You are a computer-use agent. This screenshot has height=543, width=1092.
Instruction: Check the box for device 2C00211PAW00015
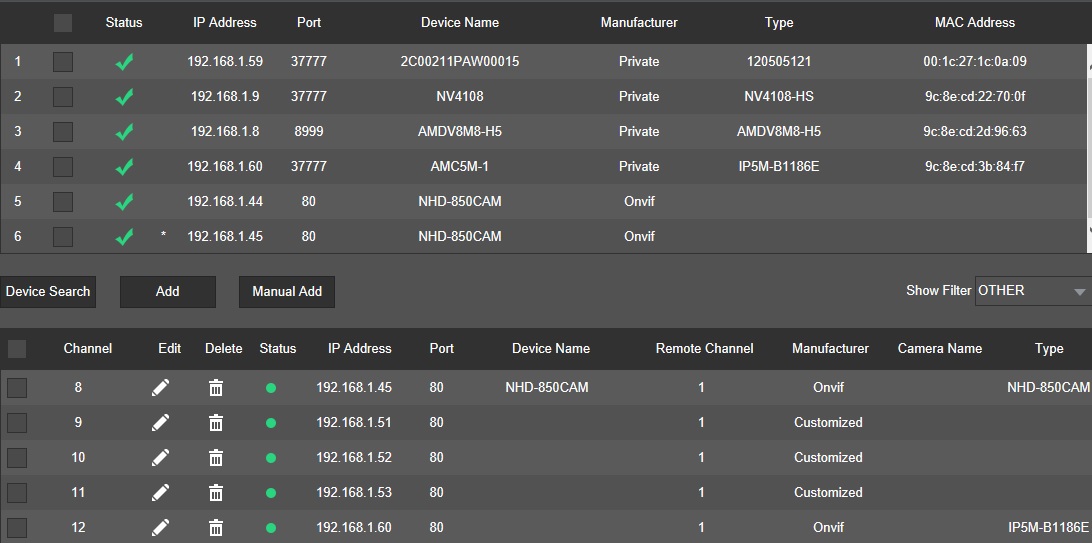(63, 62)
